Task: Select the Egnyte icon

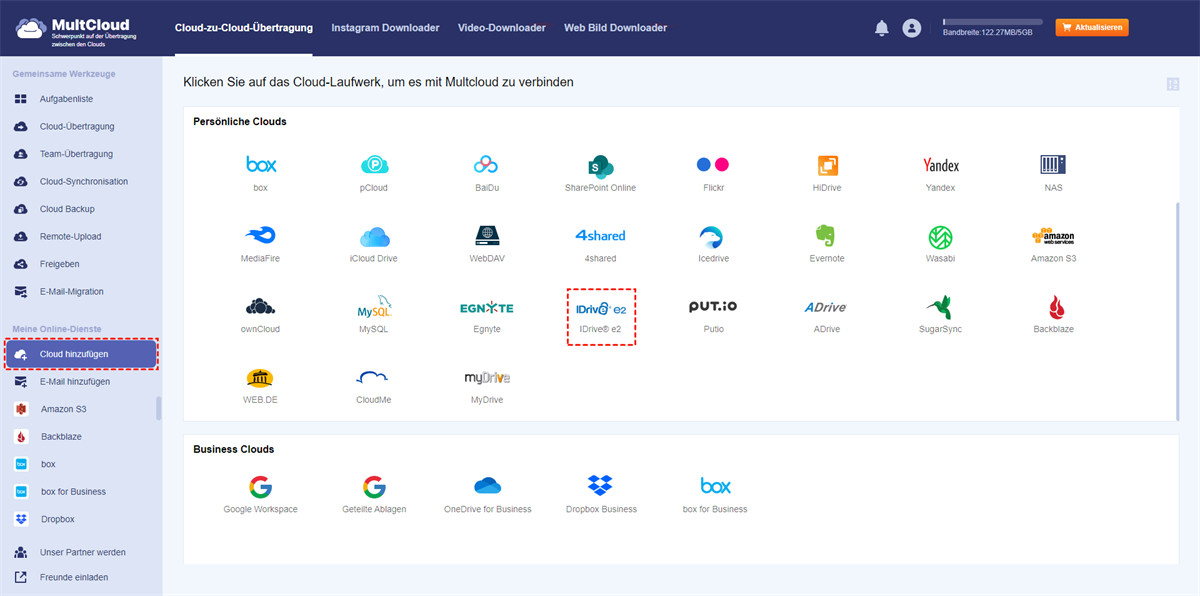Action: coord(487,307)
